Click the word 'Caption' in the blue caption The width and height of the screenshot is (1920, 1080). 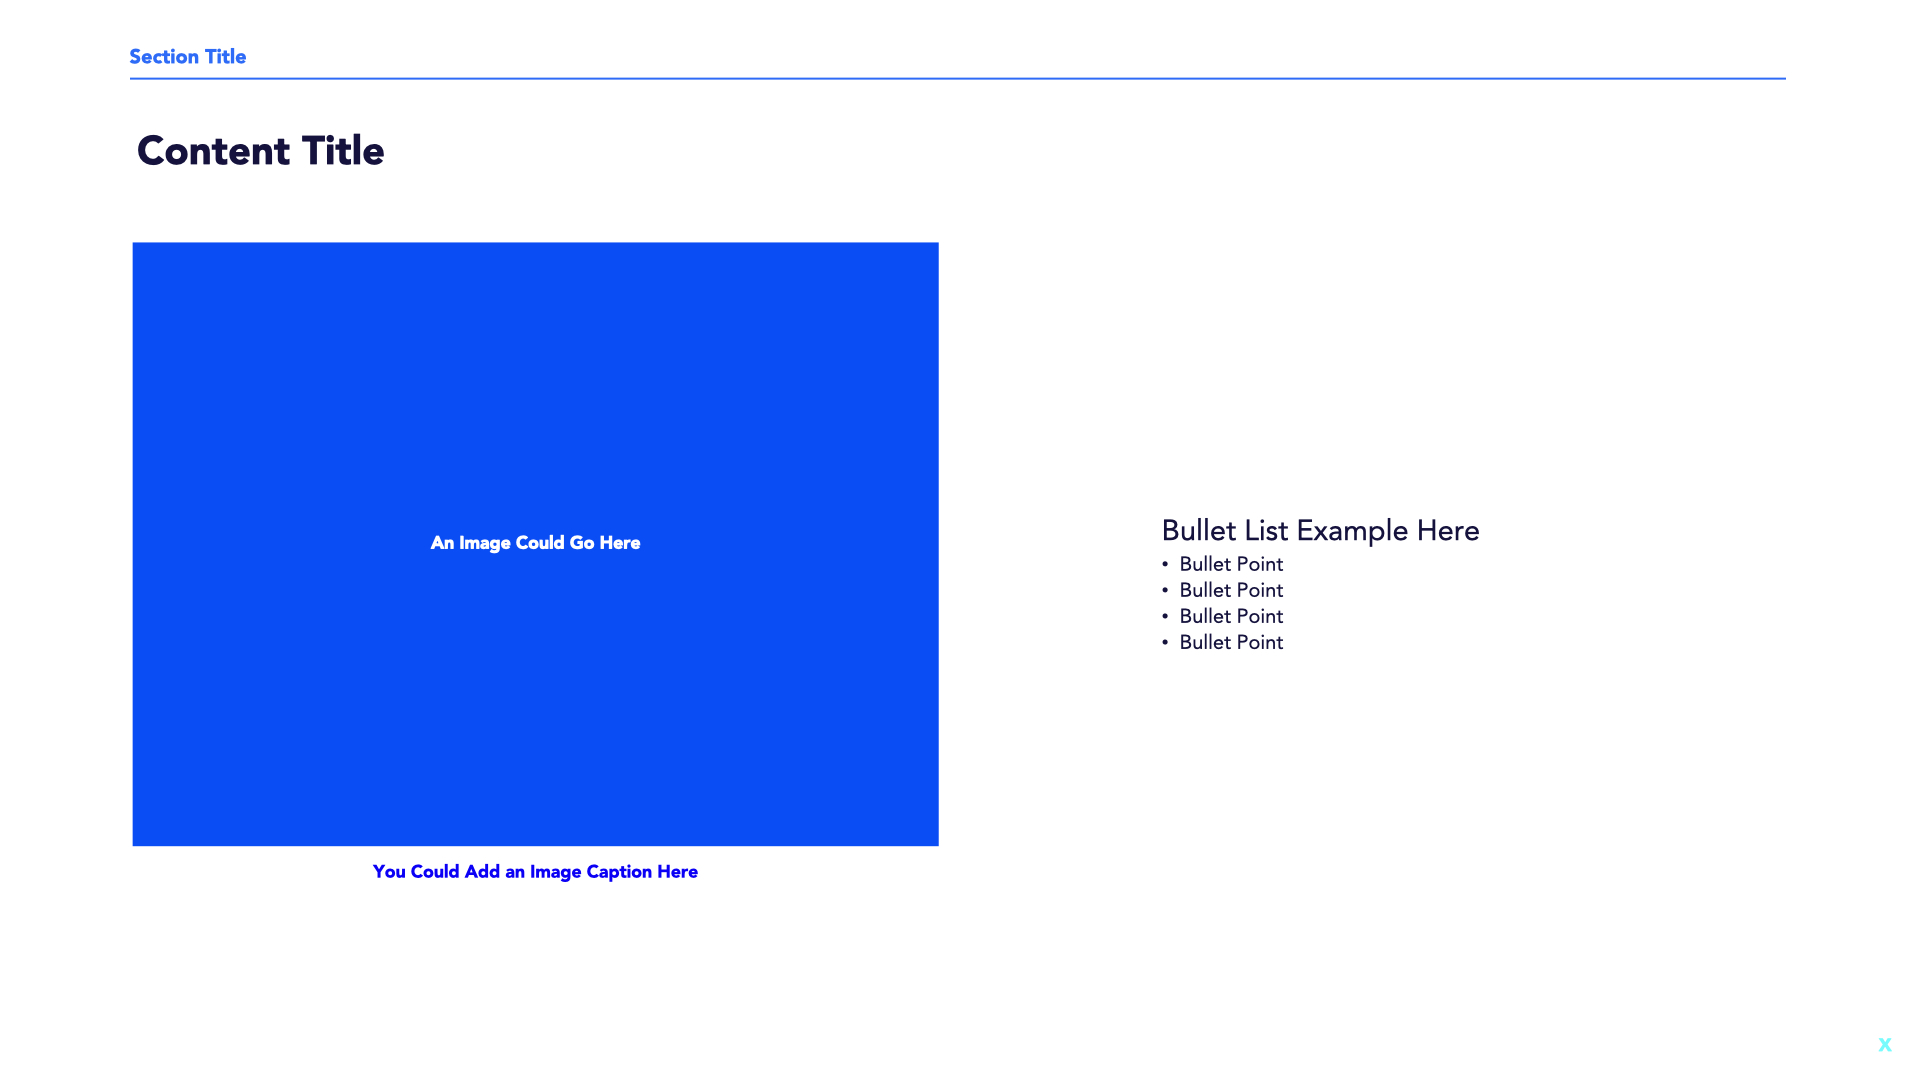619,872
